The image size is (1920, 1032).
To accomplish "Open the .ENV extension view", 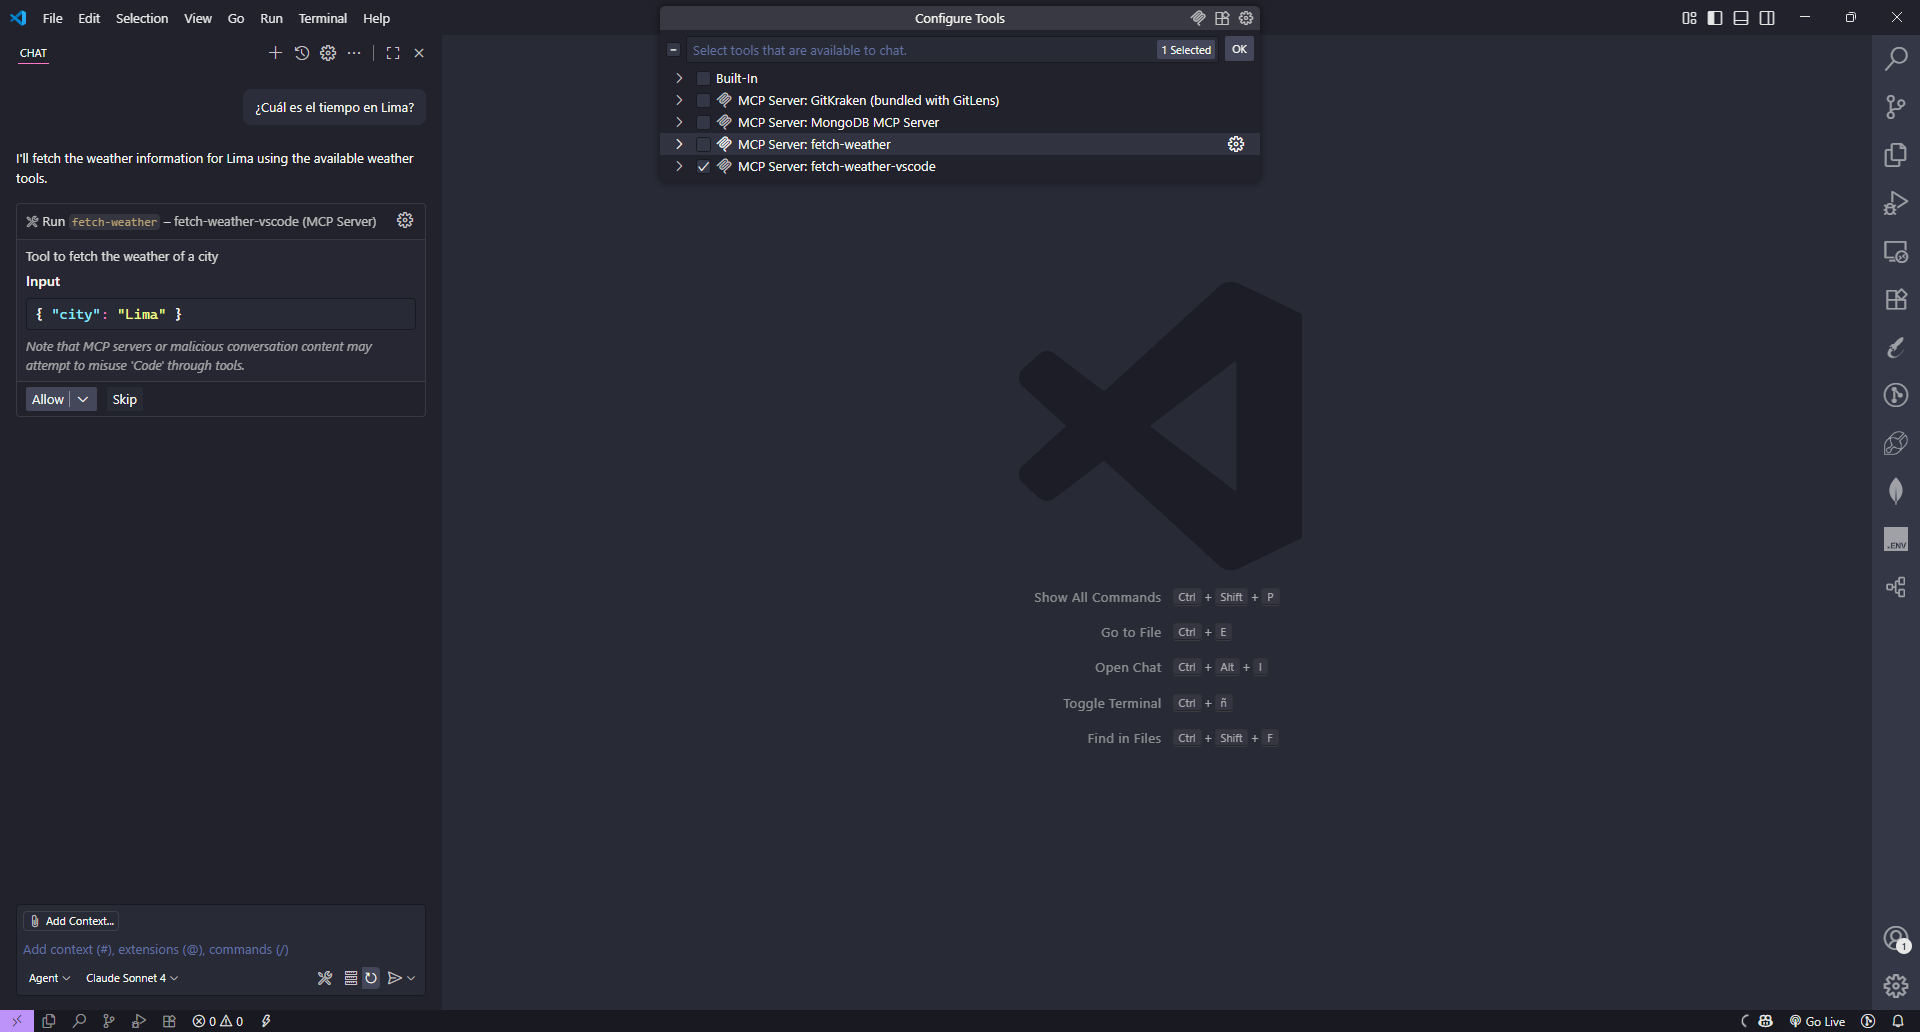I will 1896,539.
